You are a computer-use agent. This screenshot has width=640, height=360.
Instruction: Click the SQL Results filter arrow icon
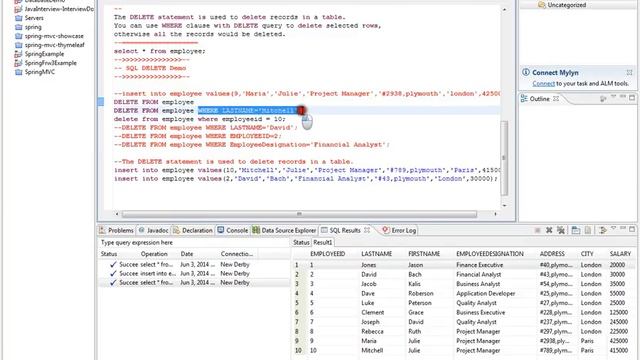pos(602,230)
